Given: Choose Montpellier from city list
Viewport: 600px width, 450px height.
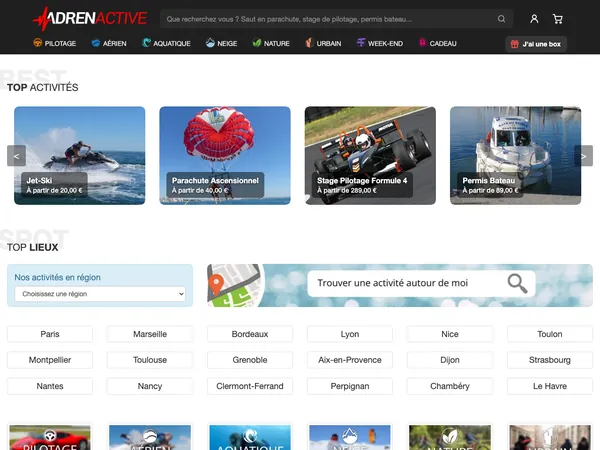Looking at the screenshot, I should click(x=50, y=360).
